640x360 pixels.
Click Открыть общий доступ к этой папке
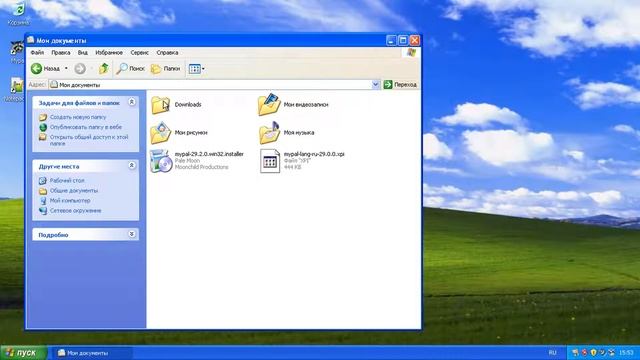pos(89,140)
